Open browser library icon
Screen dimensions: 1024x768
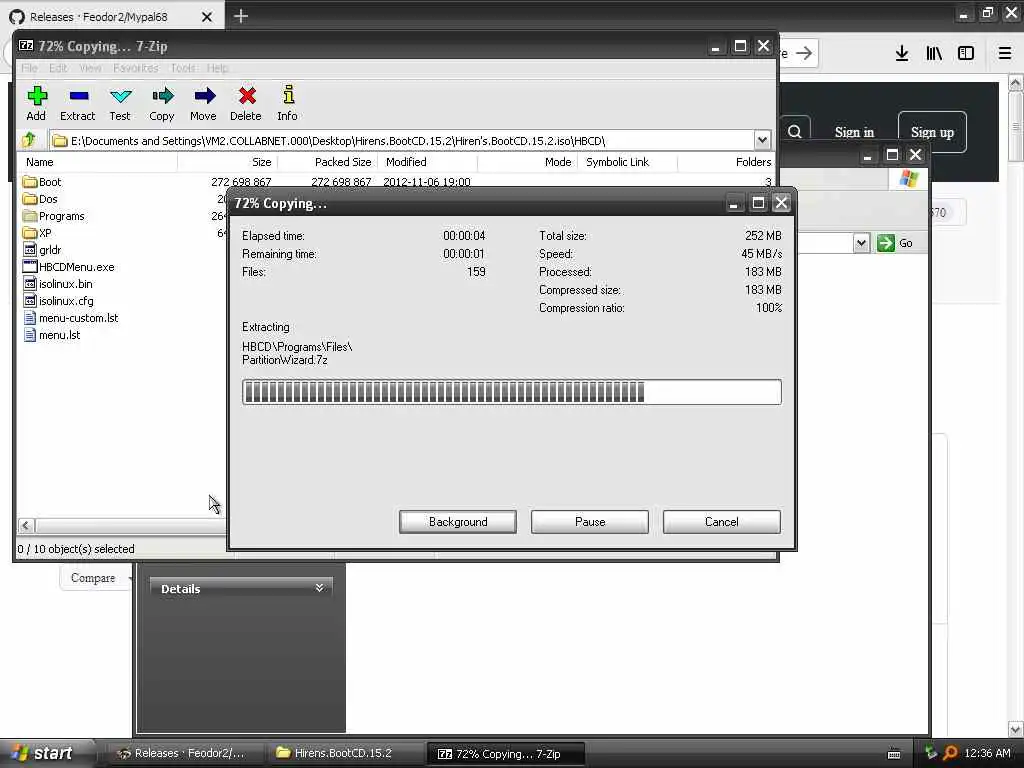pos(934,54)
